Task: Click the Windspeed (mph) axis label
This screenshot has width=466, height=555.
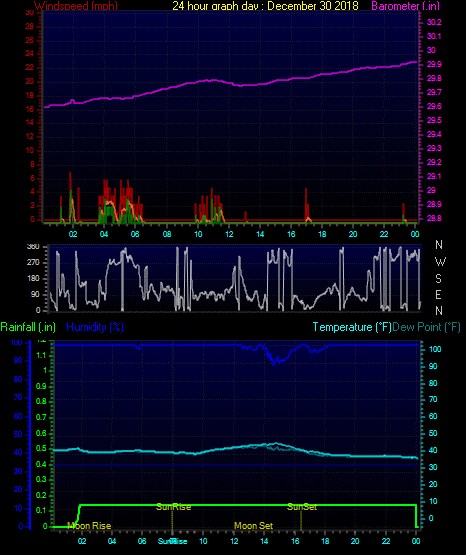Action: pyautogui.click(x=76, y=6)
